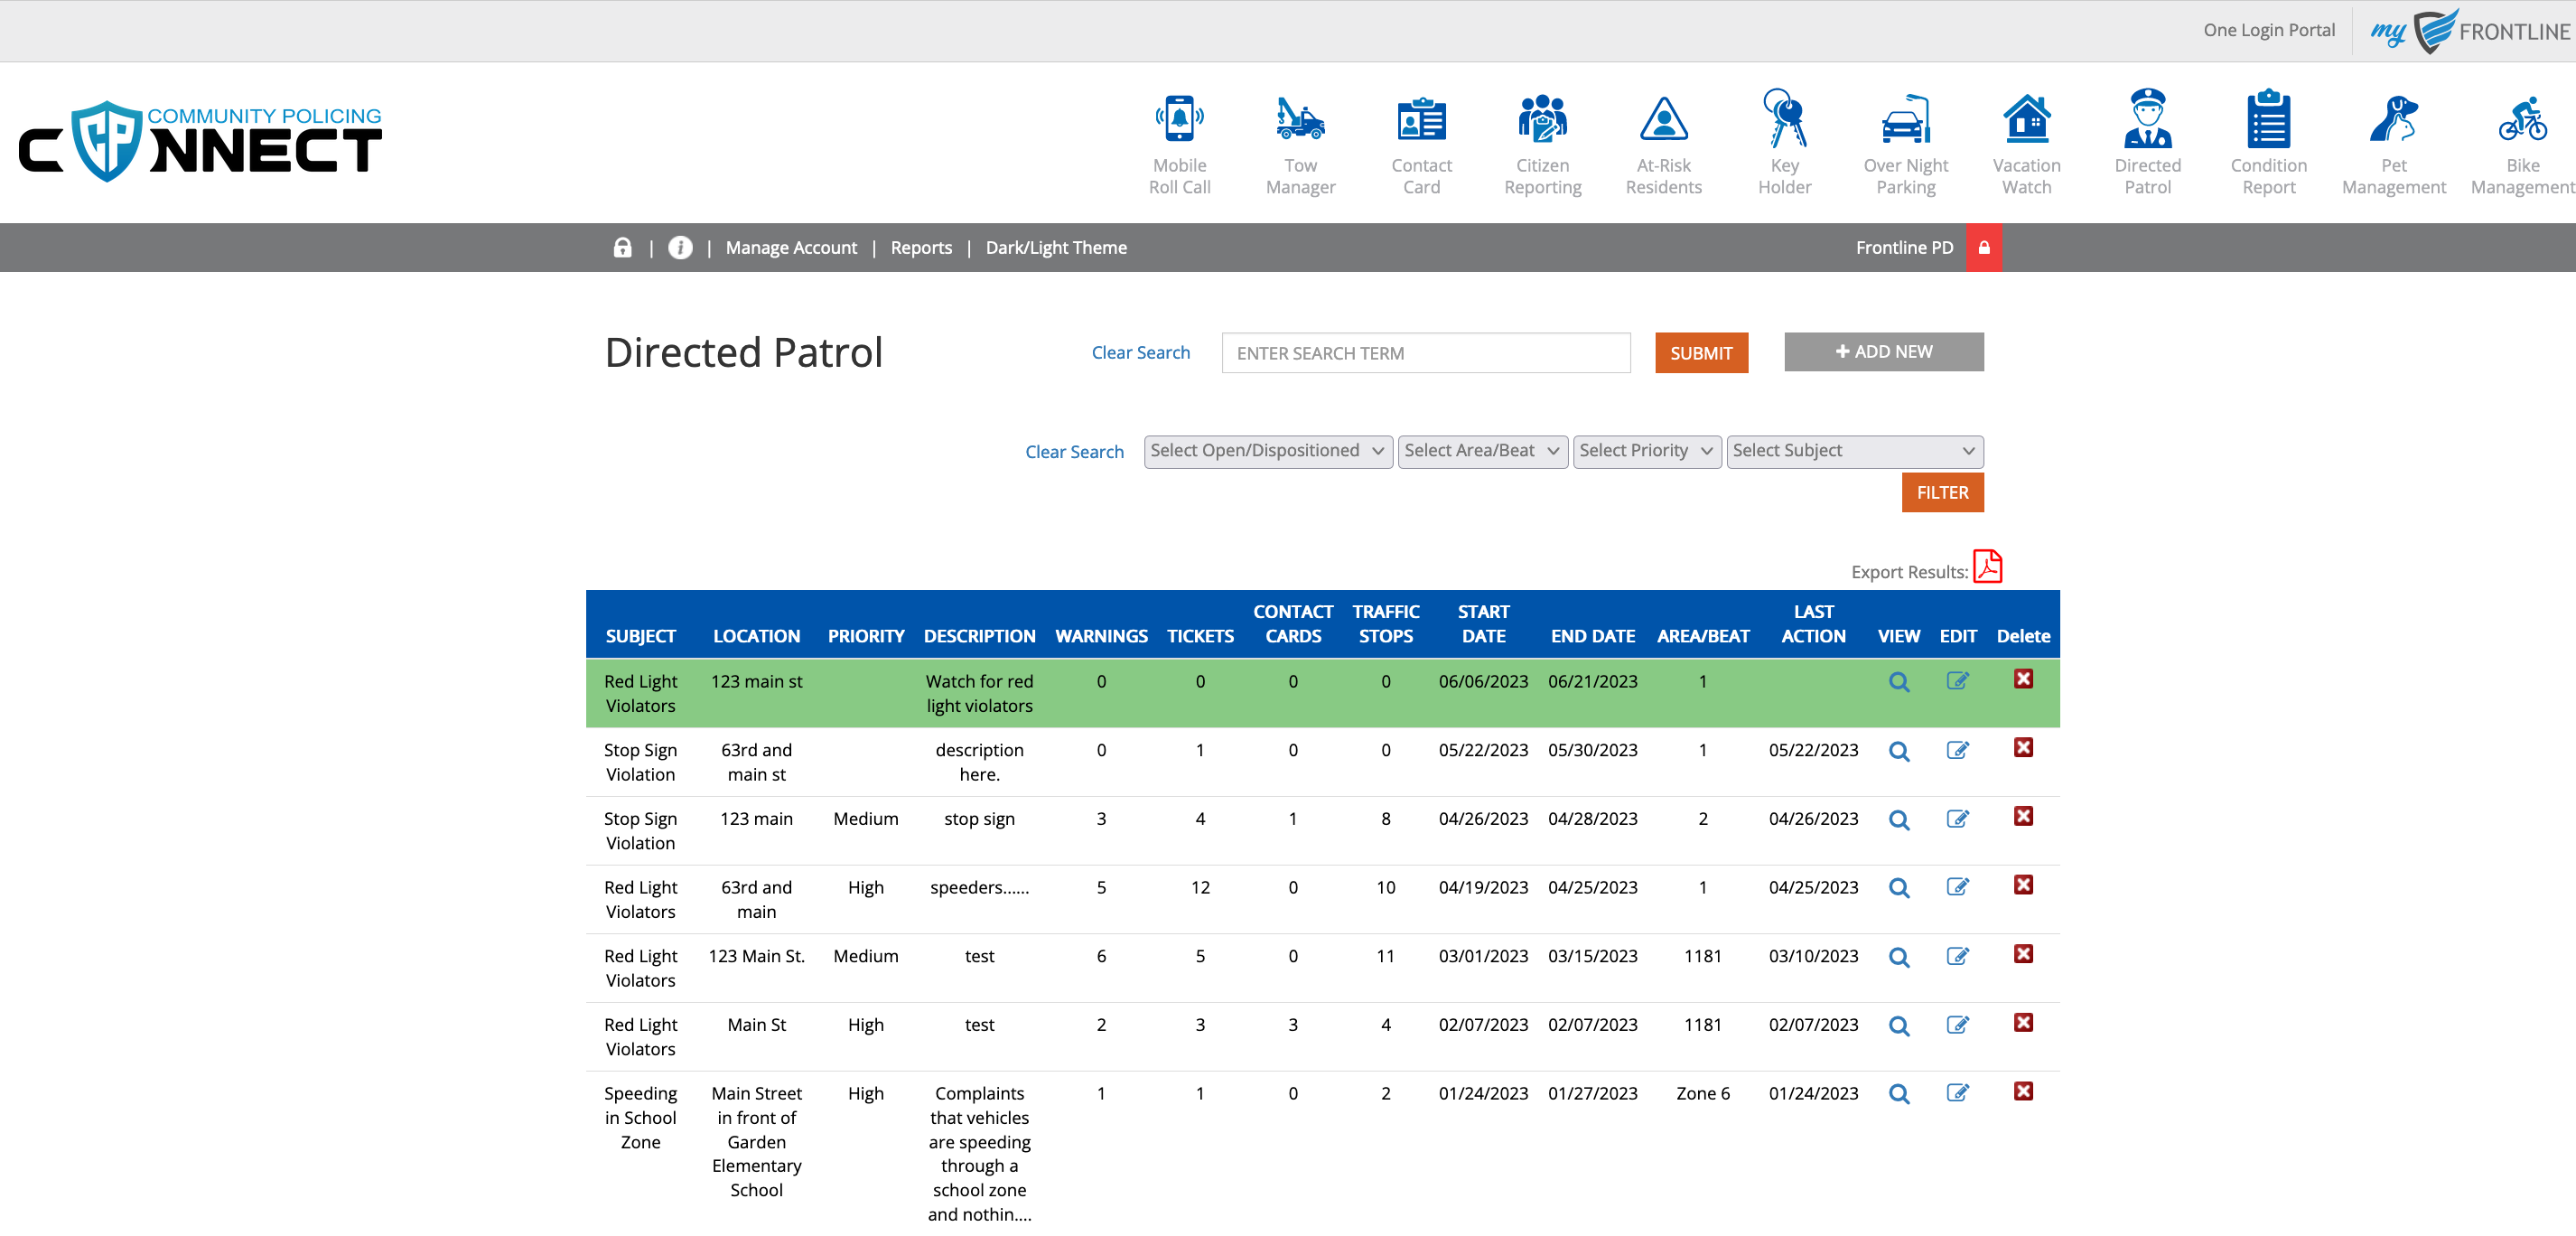Screen dimensions: 2576x1236
Task: Open the Pet Management module icon
Action: [x=2393, y=120]
